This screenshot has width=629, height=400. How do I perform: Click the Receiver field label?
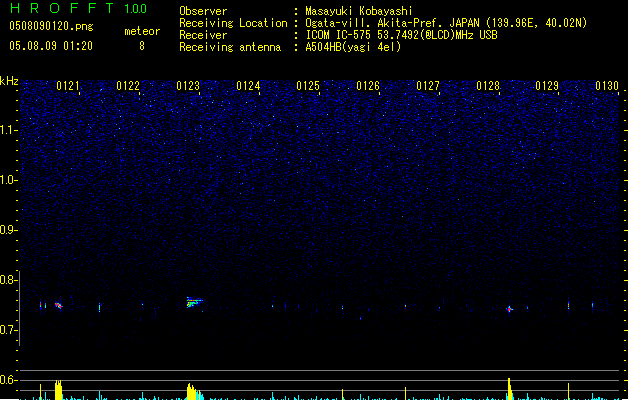coord(203,35)
